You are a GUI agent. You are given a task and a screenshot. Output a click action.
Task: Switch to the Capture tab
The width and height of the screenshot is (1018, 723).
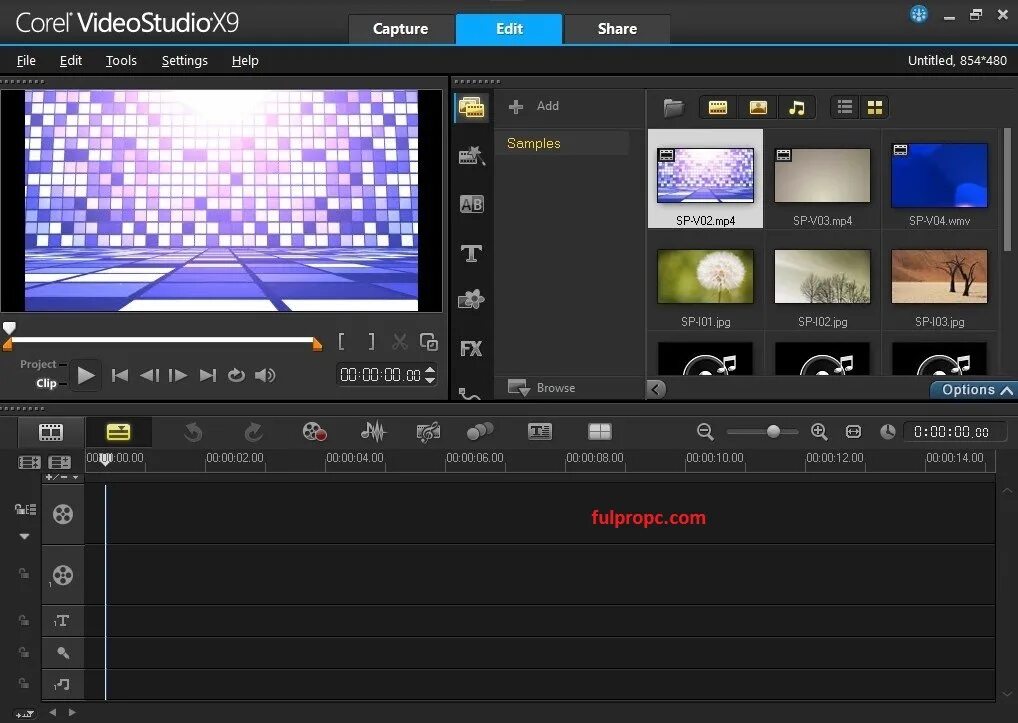point(401,29)
